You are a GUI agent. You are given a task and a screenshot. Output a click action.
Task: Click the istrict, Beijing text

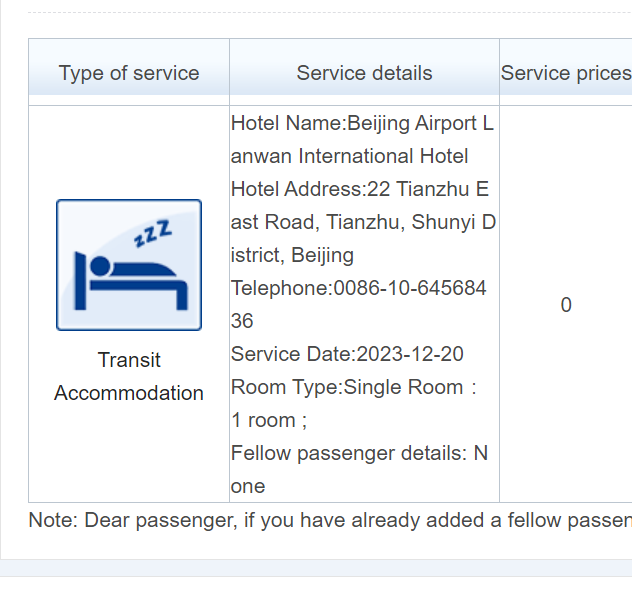pos(292,255)
